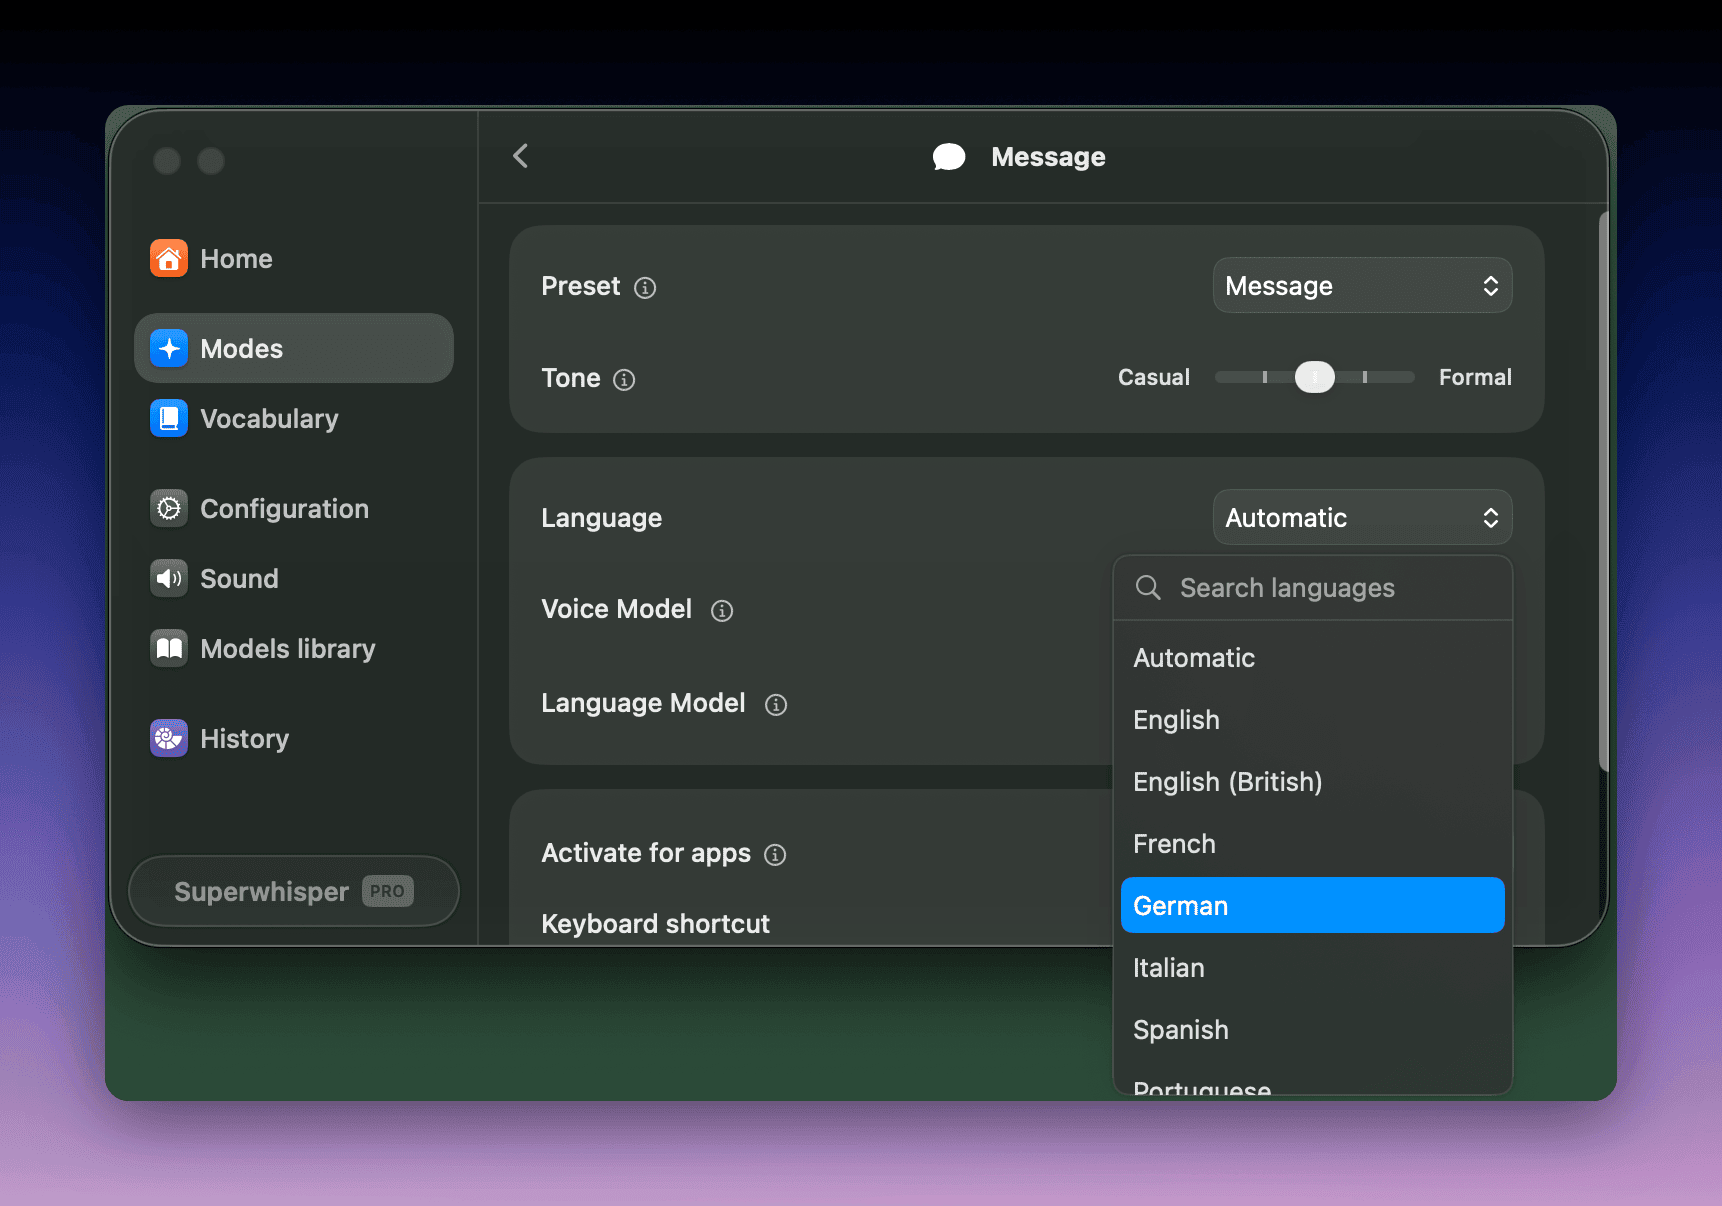Click the Home house icon in sidebar

169,258
